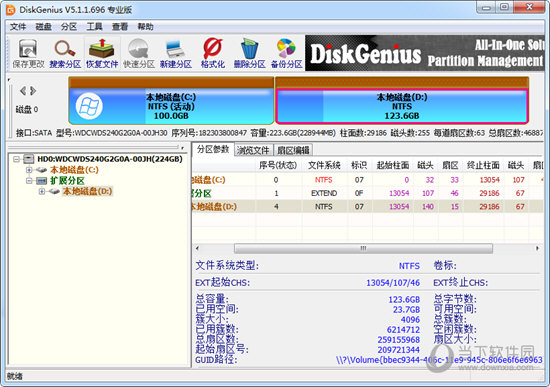
Task: Expand the 本地磁盘(C:) tree node
Action: click(29, 170)
